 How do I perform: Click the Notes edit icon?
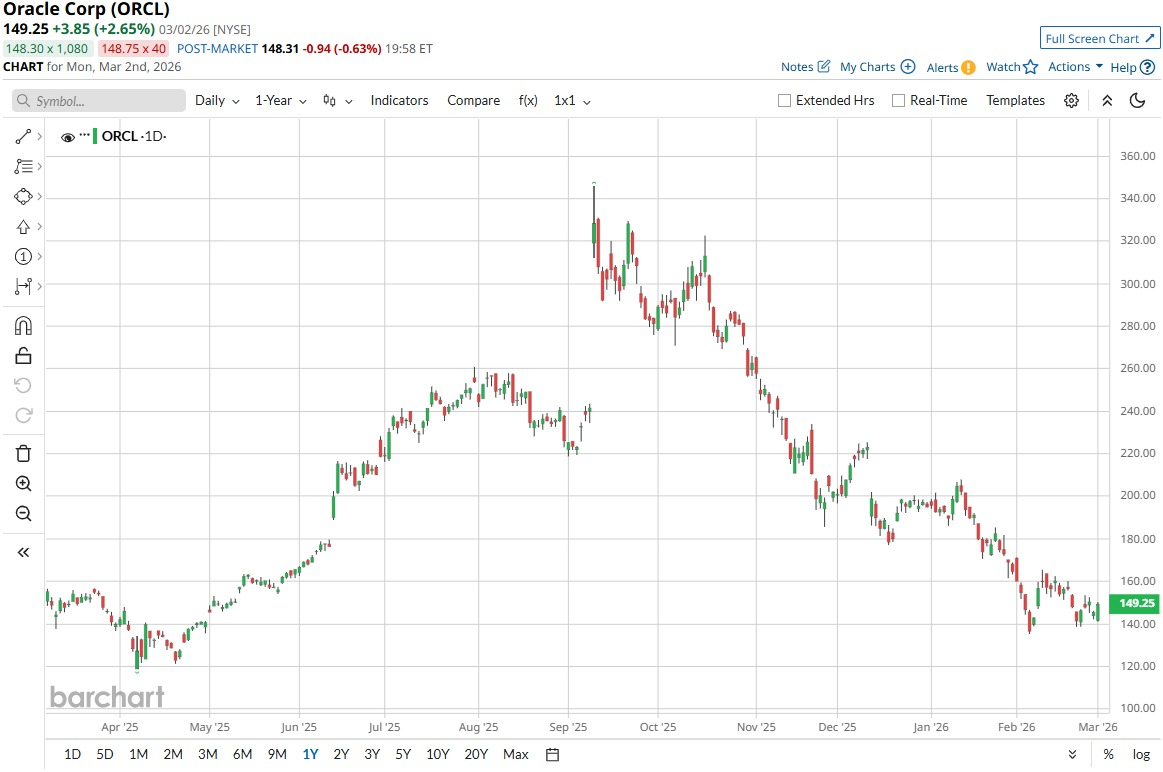pos(823,67)
